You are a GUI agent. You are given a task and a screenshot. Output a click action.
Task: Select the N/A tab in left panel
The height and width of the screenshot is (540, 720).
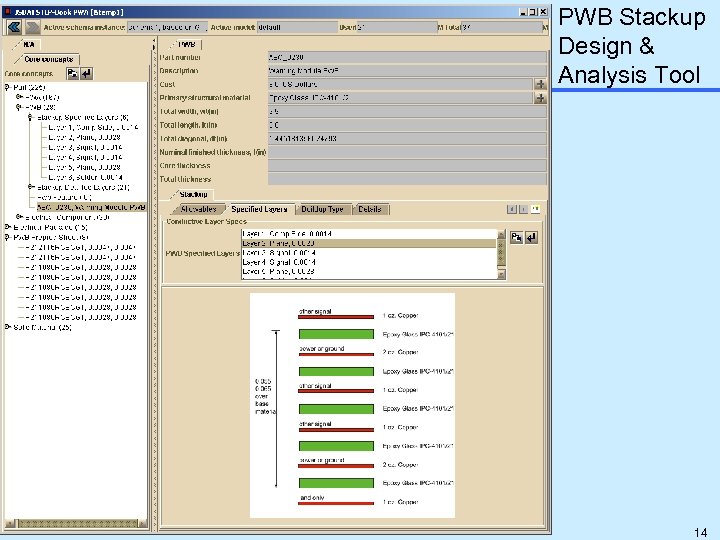[28, 45]
